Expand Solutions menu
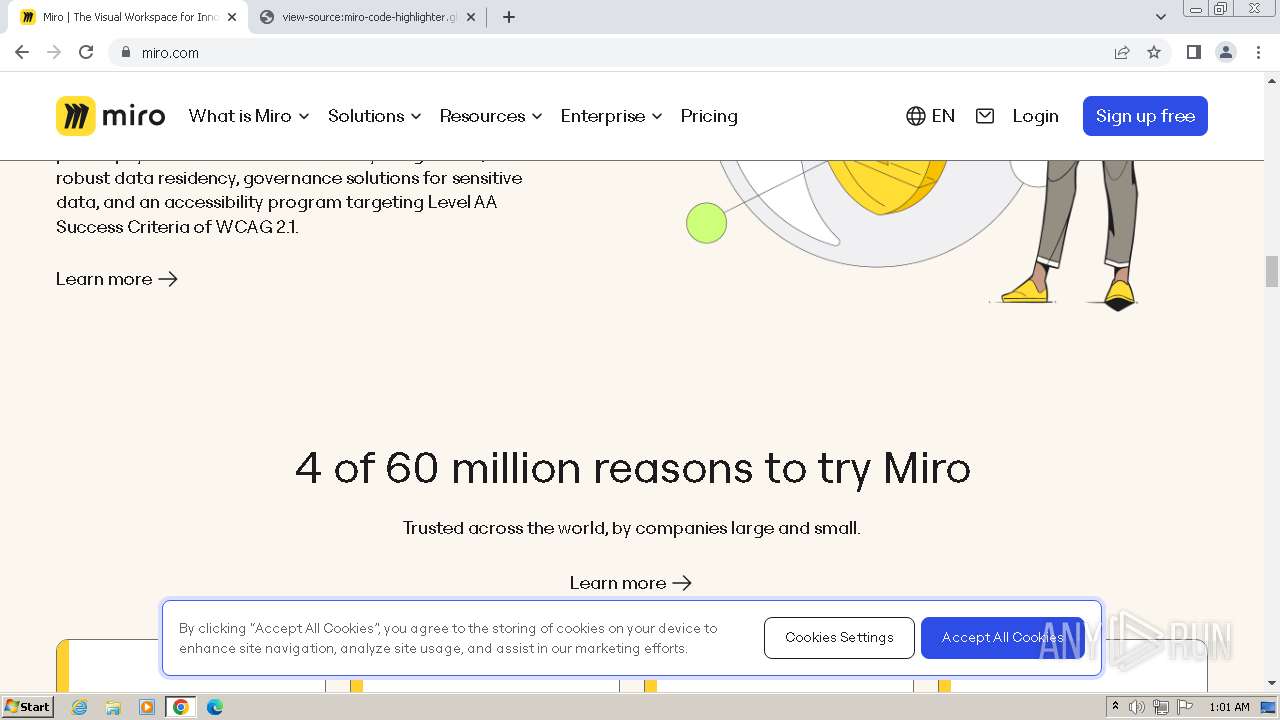 [x=375, y=116]
